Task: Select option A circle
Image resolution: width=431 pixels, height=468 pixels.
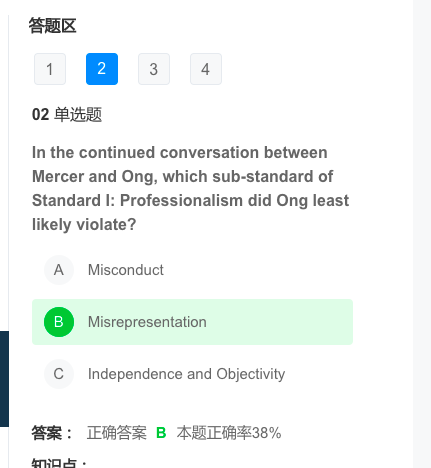Action: tap(59, 270)
